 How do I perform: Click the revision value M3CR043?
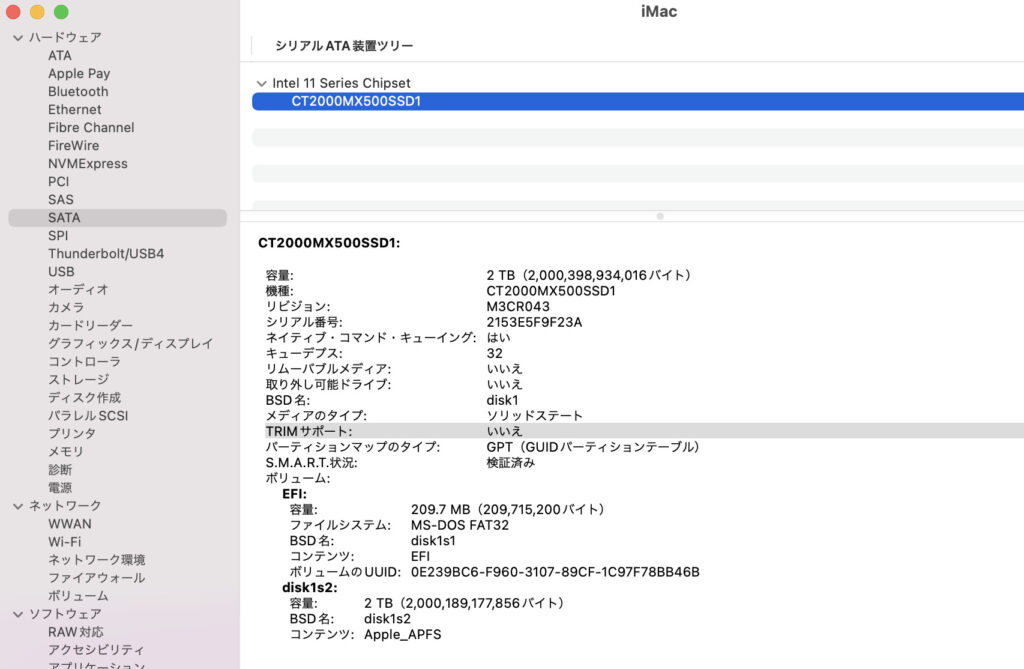(x=518, y=306)
